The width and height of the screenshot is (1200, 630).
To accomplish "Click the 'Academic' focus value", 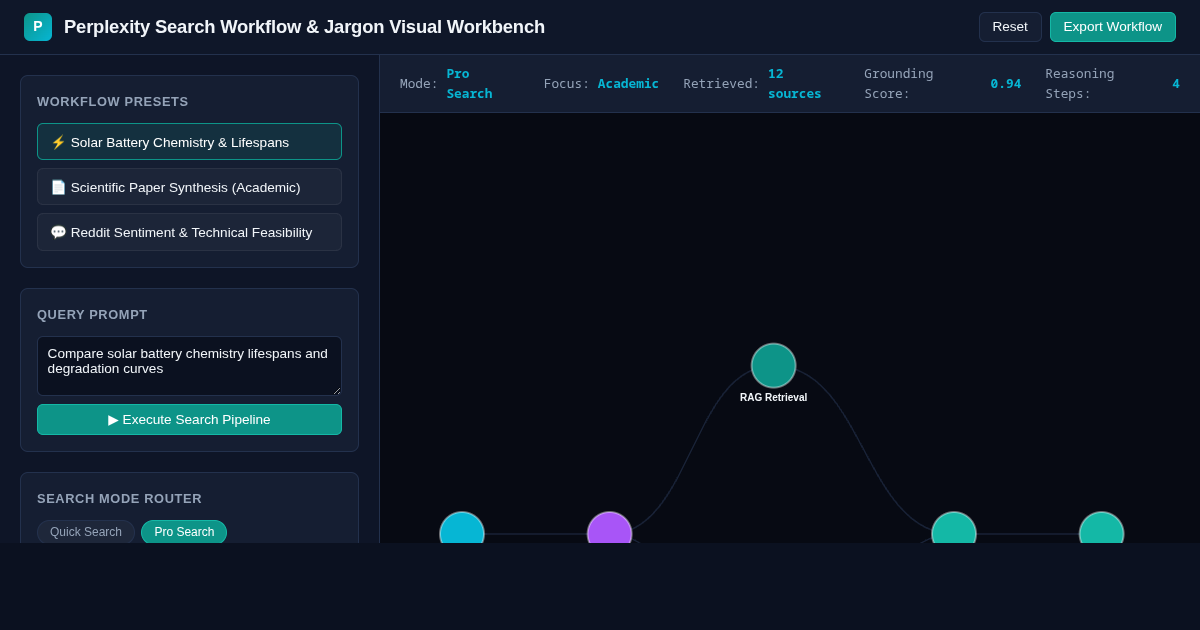I will click(628, 84).
